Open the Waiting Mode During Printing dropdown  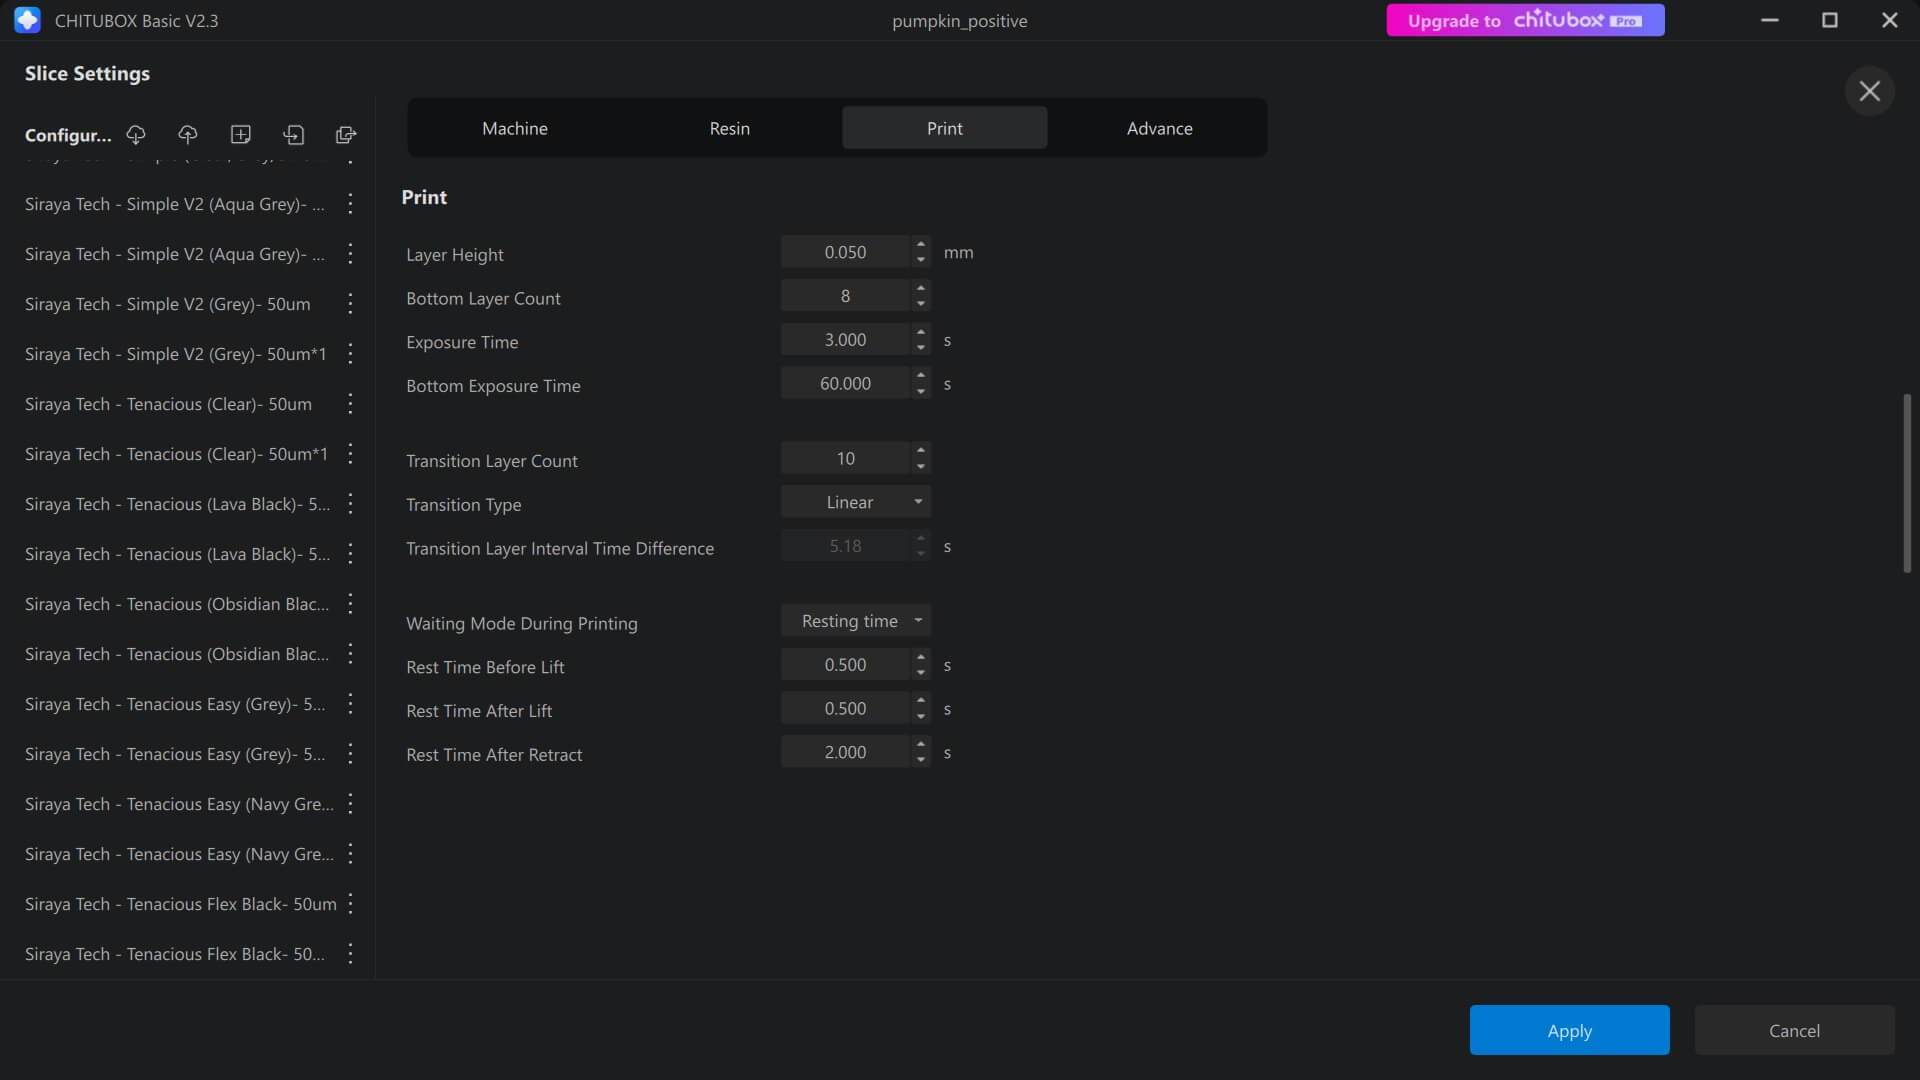pyautogui.click(x=856, y=621)
